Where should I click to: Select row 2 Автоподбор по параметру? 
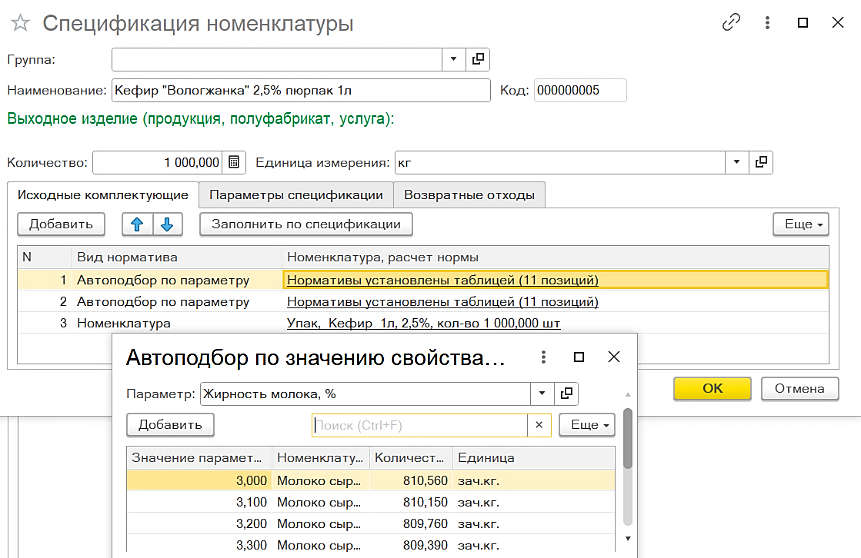click(177, 302)
